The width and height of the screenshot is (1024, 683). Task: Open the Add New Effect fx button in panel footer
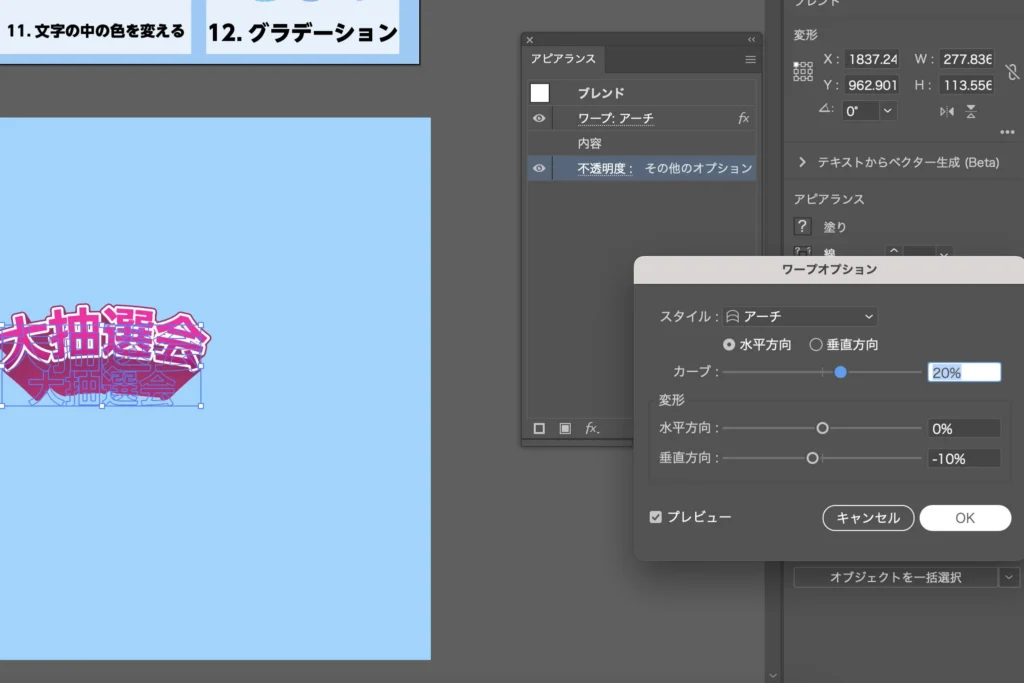[x=592, y=428]
